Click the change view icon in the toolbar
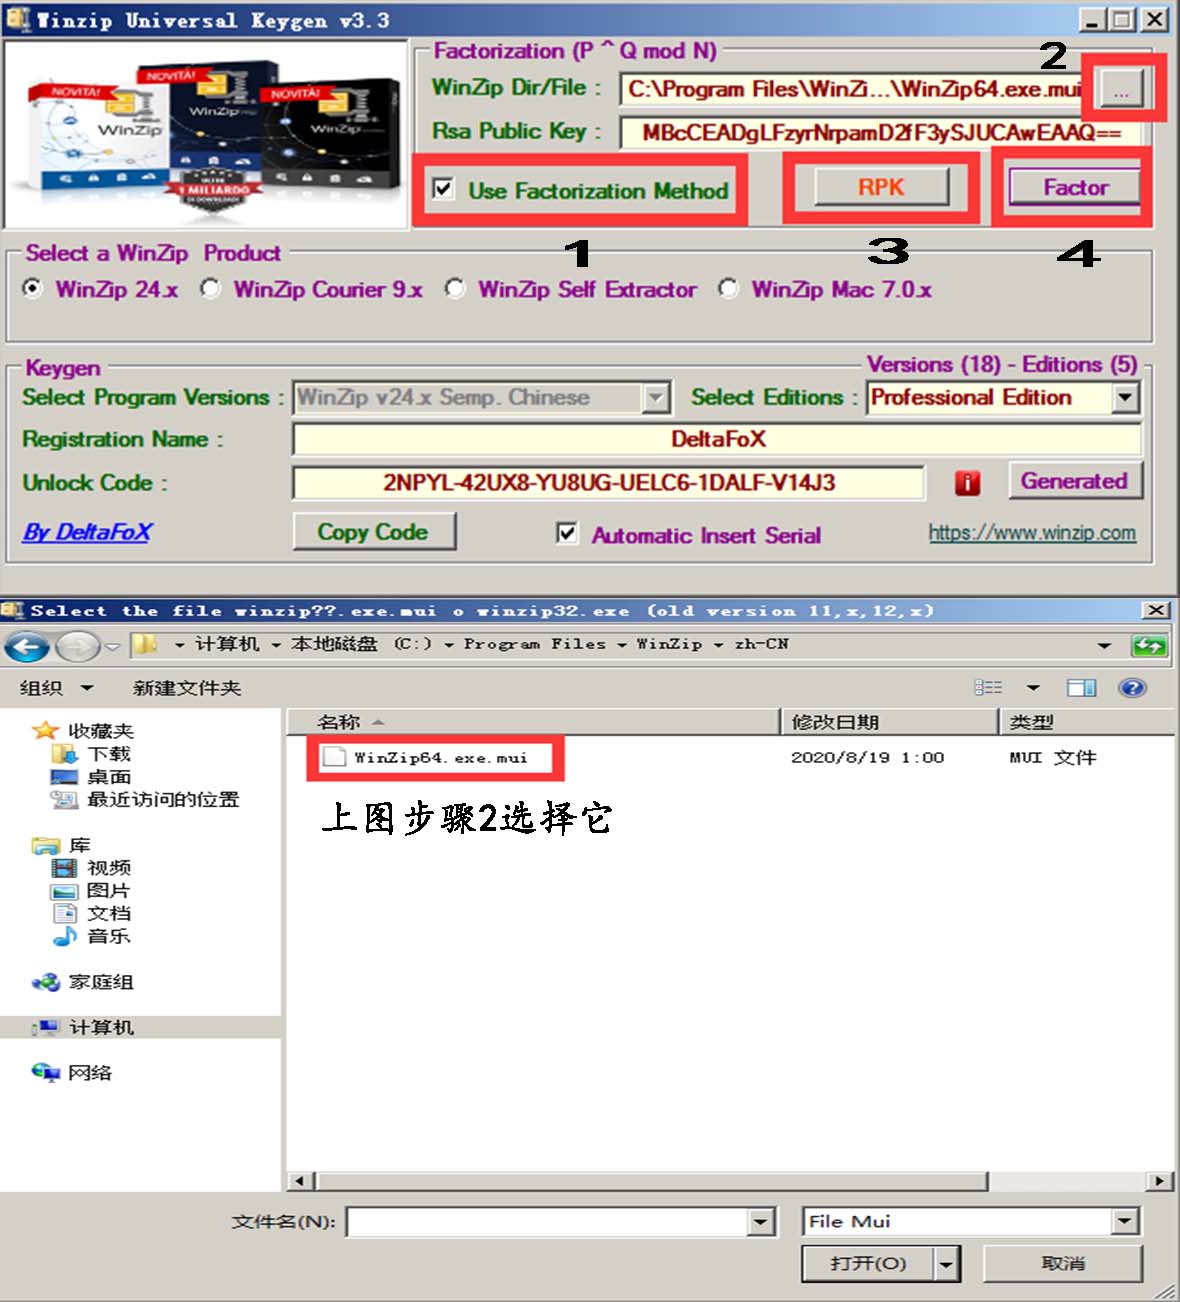This screenshot has width=1180, height=1302. [x=990, y=687]
